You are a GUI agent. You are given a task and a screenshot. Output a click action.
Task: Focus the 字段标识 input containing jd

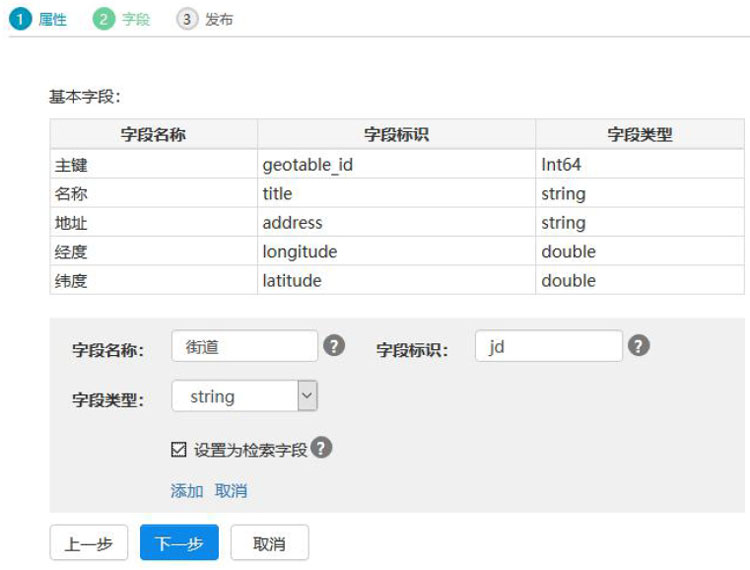[x=549, y=346]
